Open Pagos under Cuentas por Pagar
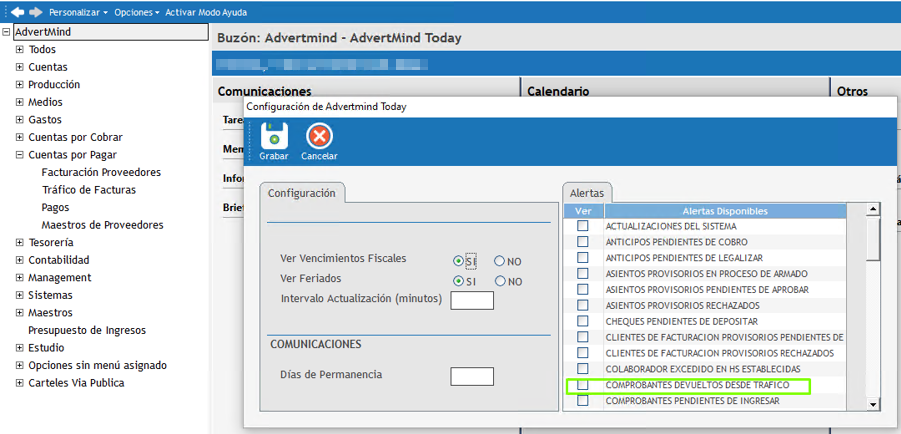The image size is (901, 434). click(55, 208)
